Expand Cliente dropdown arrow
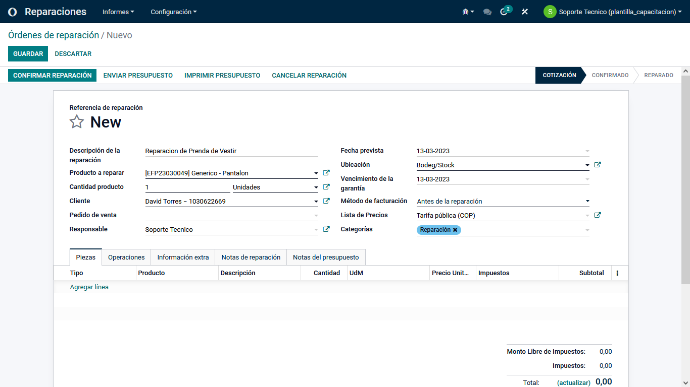 [x=316, y=201]
